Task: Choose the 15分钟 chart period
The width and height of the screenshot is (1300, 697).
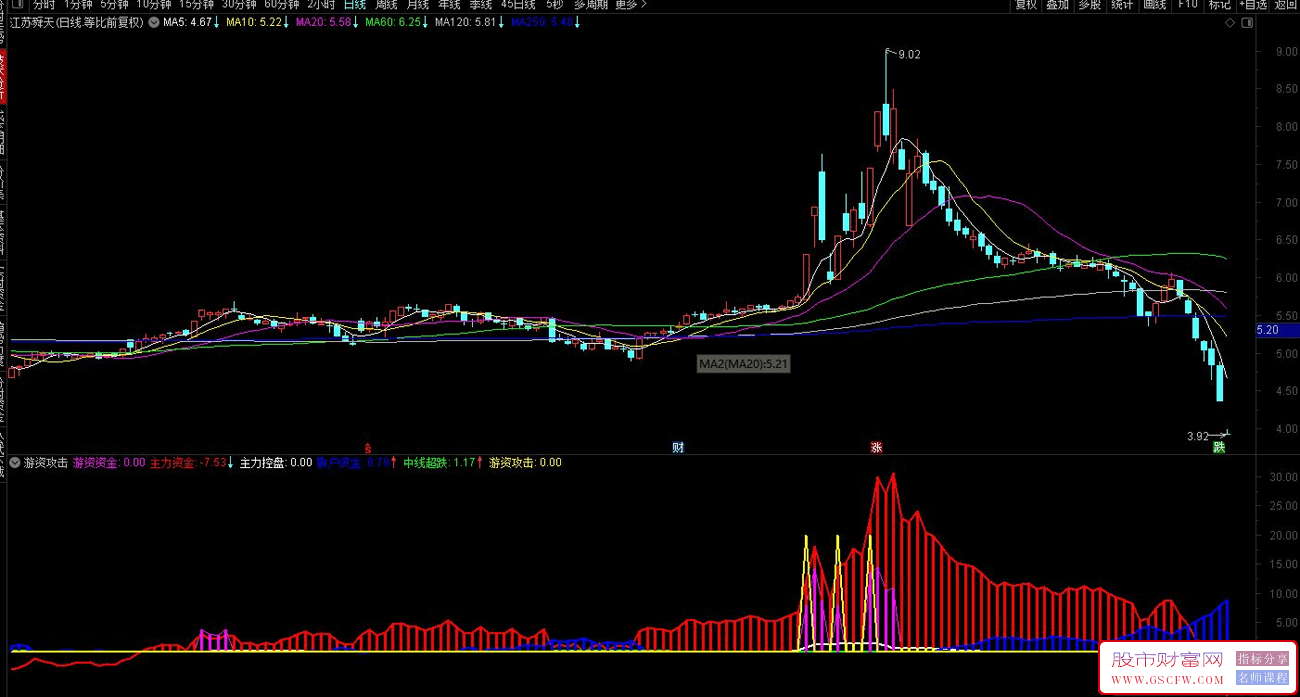Action: pos(196,4)
